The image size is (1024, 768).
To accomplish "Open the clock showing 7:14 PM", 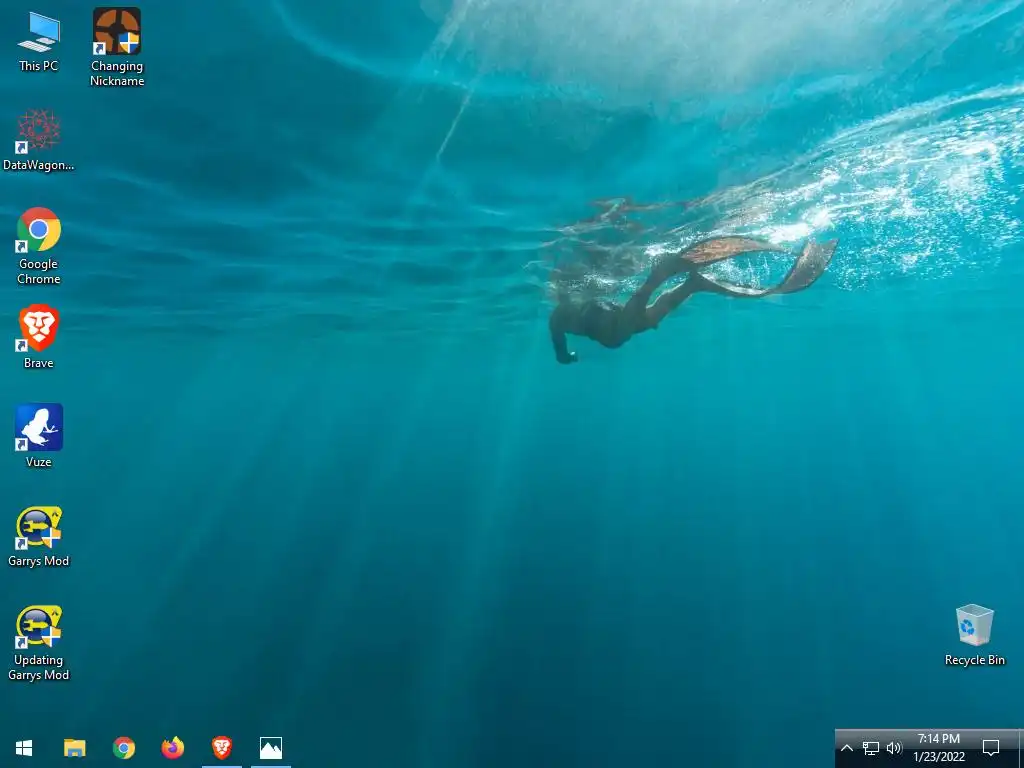I will click(939, 748).
